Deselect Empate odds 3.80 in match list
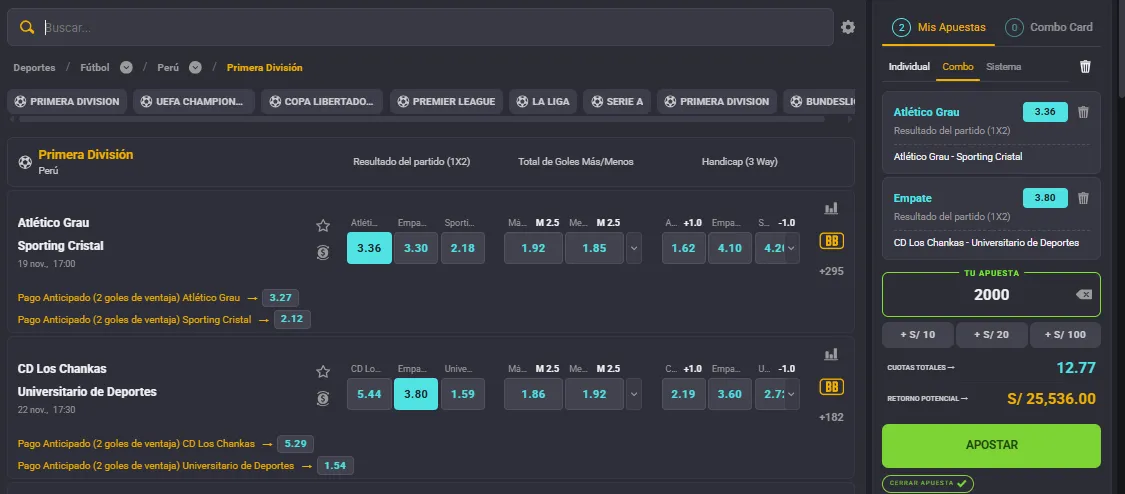This screenshot has width=1125, height=494. pos(416,394)
